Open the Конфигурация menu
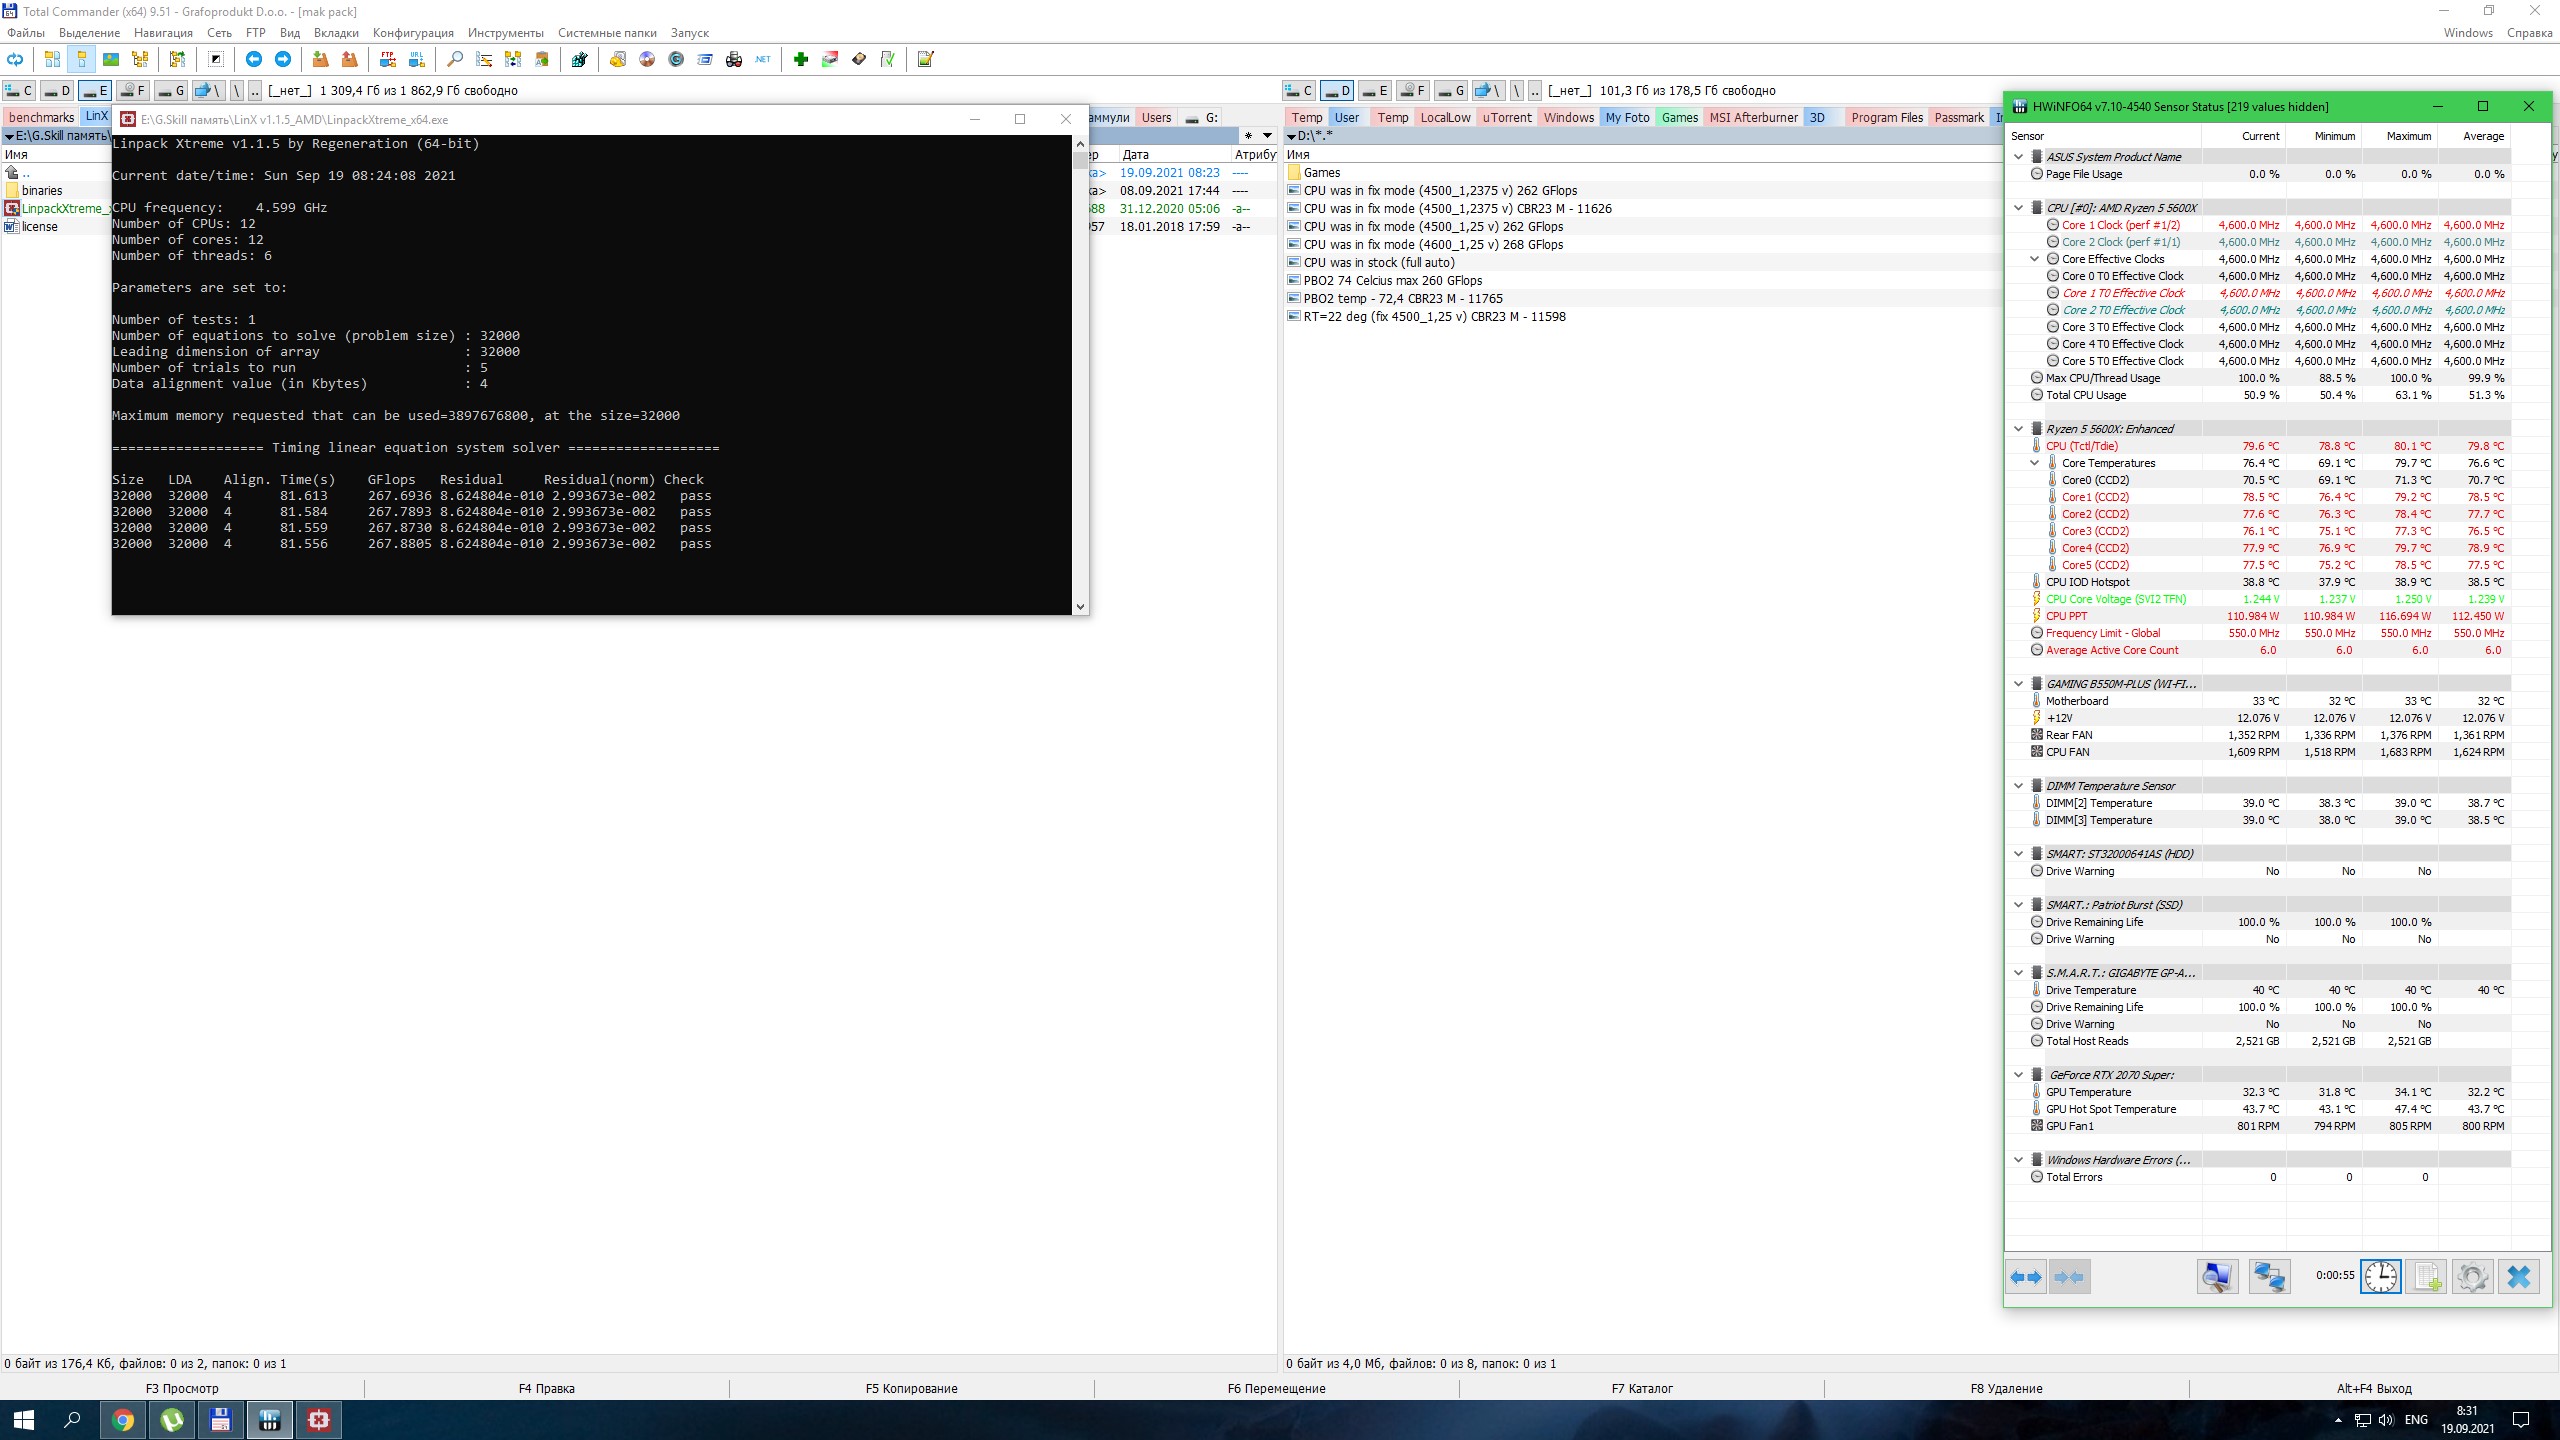 [x=412, y=33]
